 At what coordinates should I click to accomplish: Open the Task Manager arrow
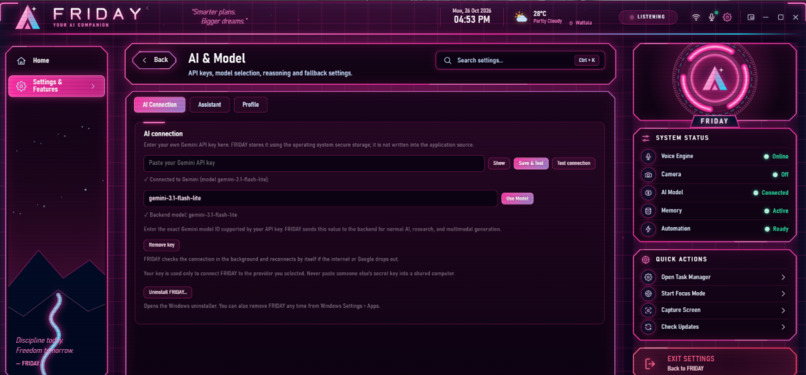click(x=783, y=277)
